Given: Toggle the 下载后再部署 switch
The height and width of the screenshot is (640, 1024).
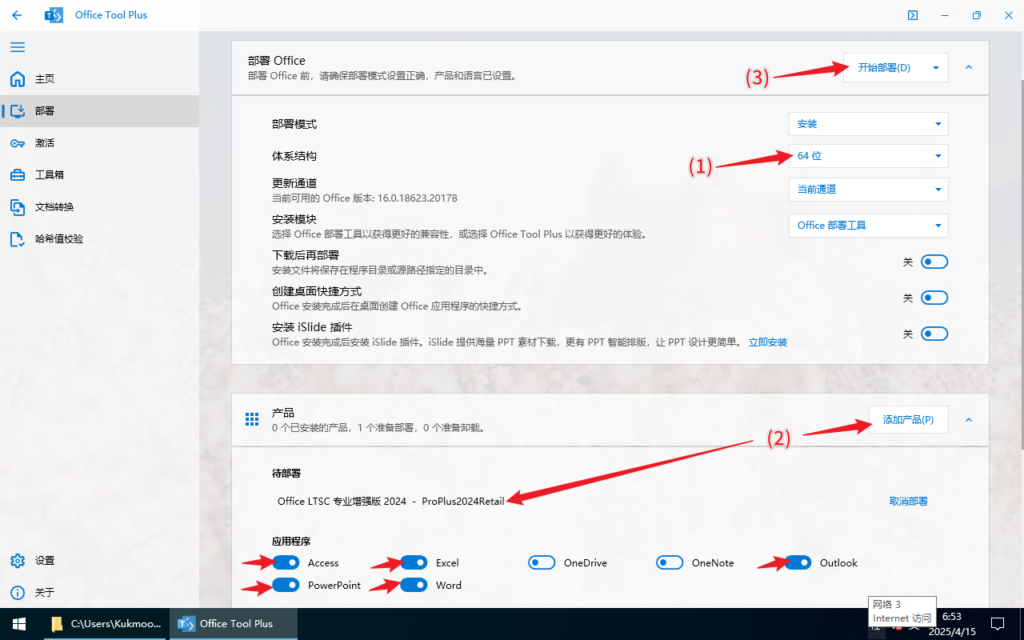Looking at the screenshot, I should (934, 262).
